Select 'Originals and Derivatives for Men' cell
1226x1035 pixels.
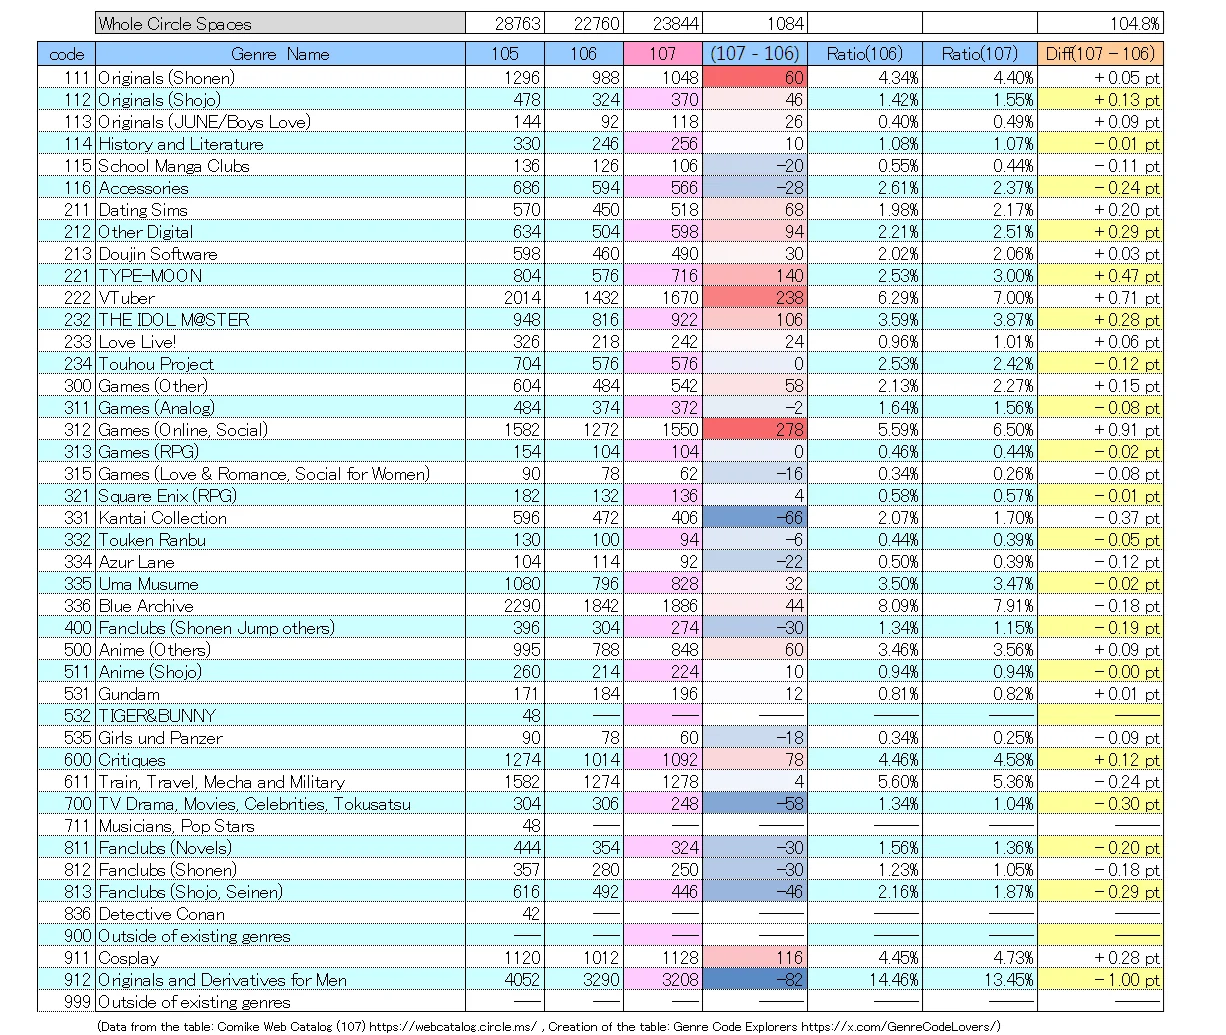click(280, 980)
